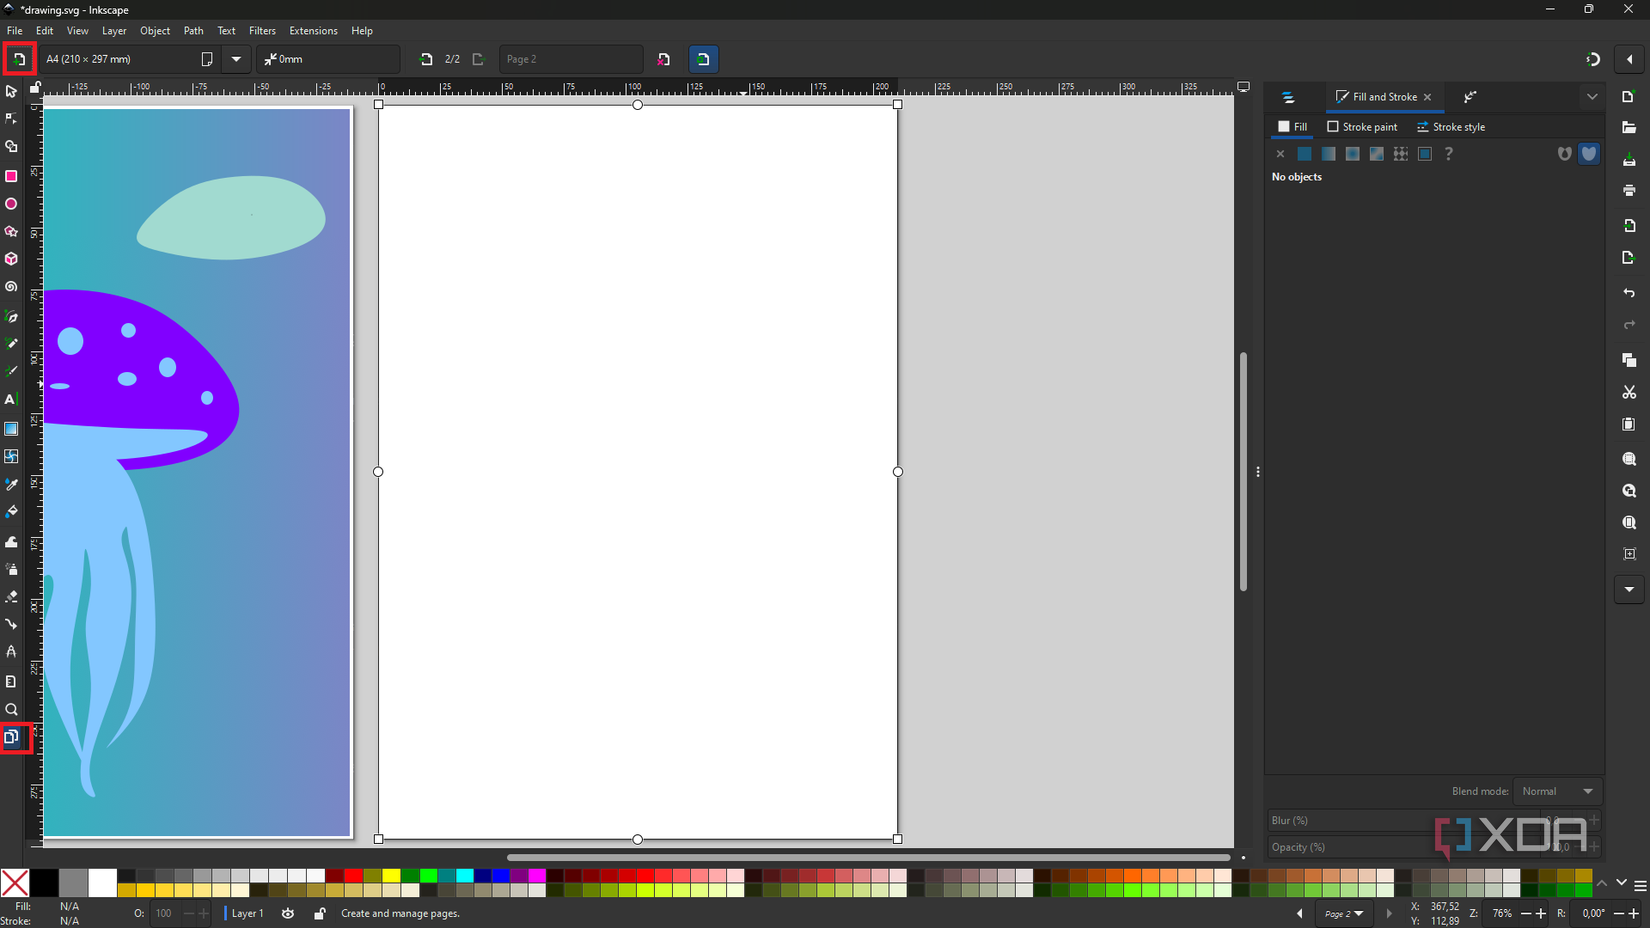Viewport: 1650px width, 928px height.
Task: Open the Zoom tool
Action: pos(11,709)
